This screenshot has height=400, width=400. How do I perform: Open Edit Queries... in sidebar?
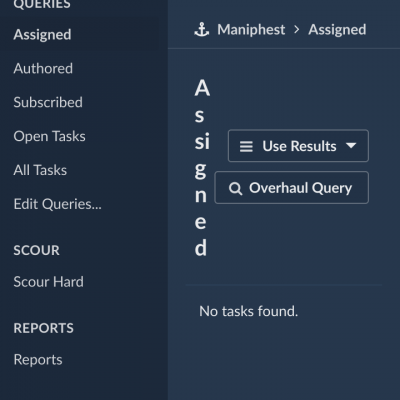[57, 204]
